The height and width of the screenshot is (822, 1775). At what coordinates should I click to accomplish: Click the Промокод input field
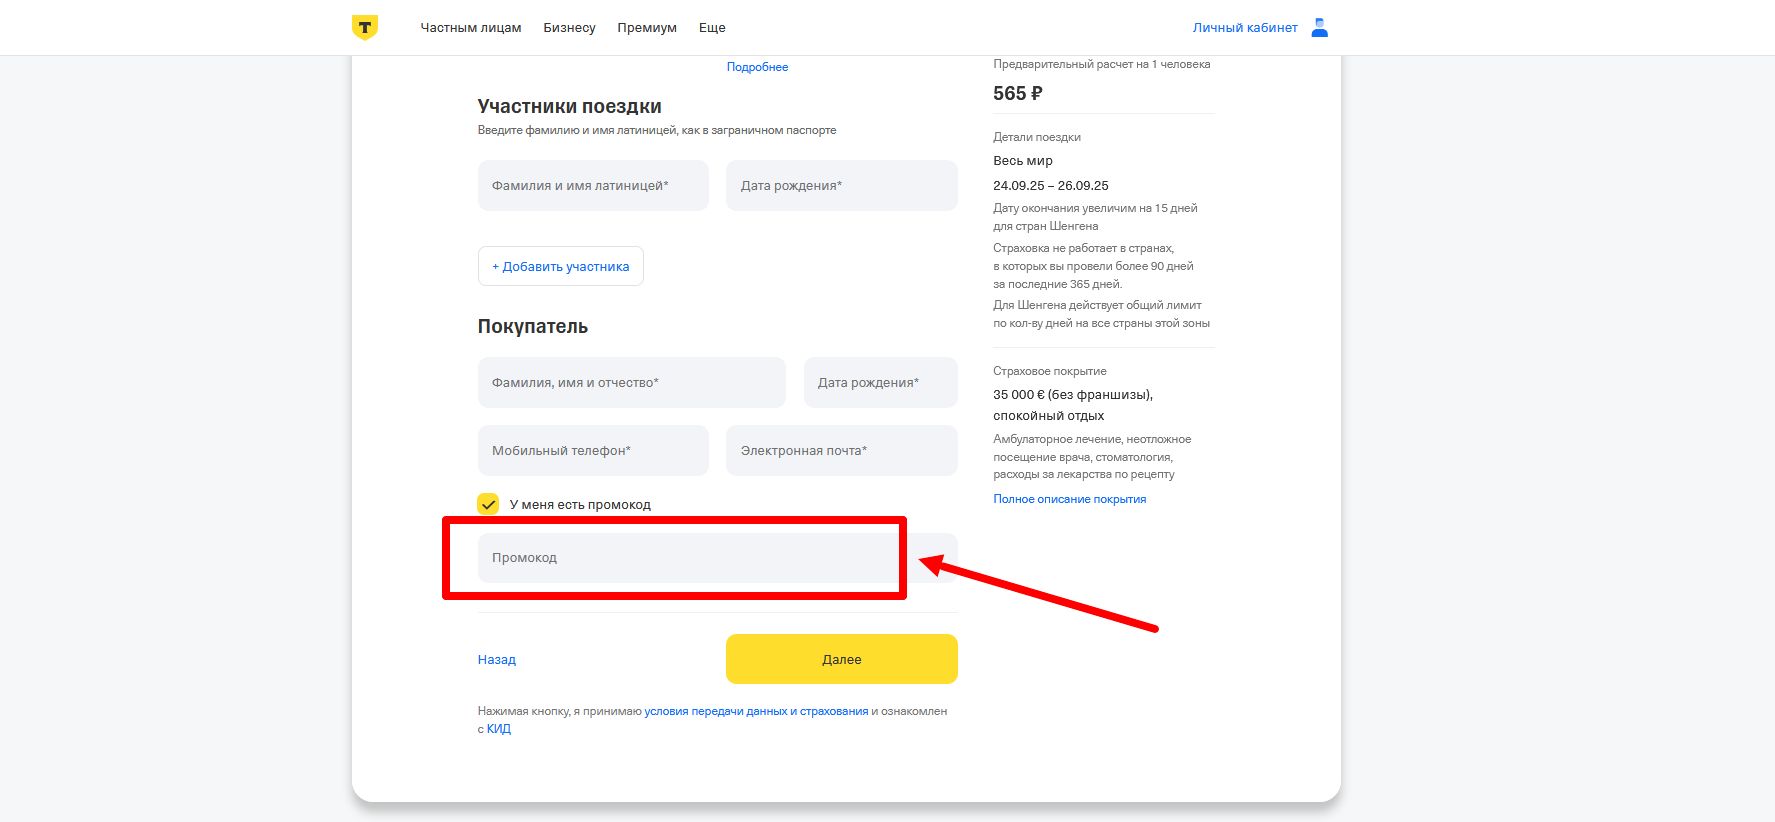pos(688,557)
